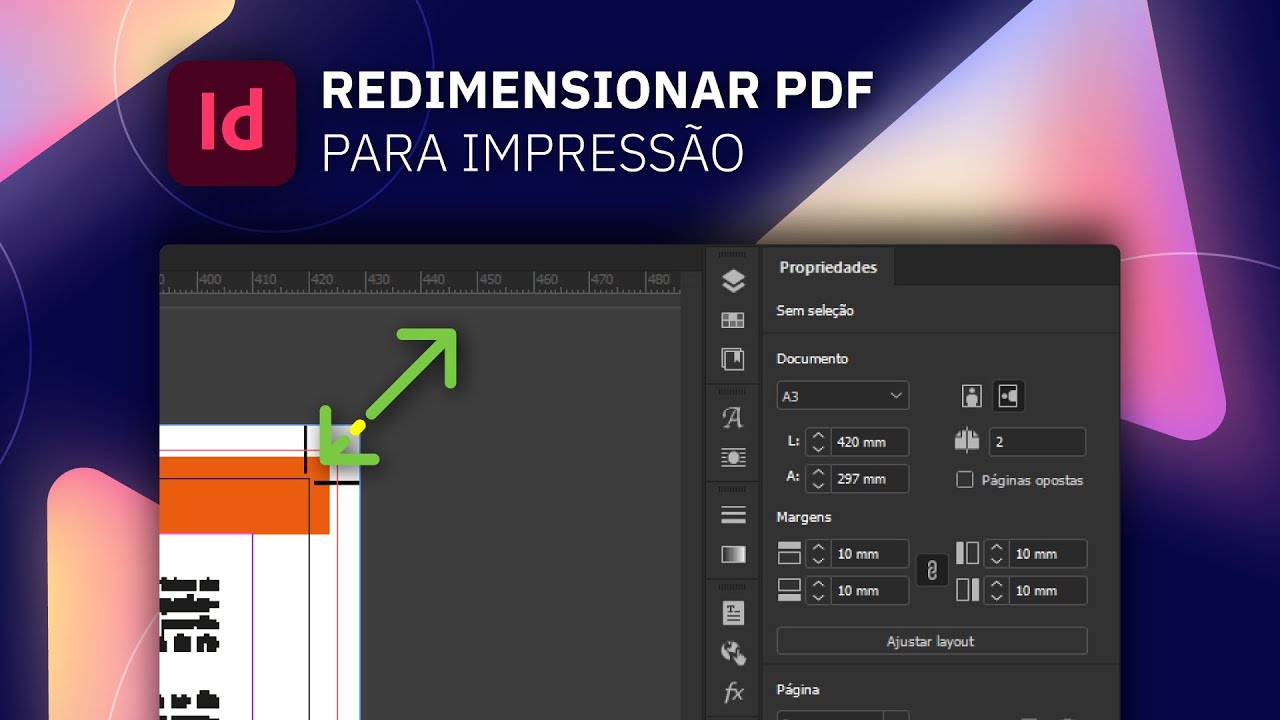Click the left margin icon
The width and height of the screenshot is (1280, 720).
click(x=967, y=553)
